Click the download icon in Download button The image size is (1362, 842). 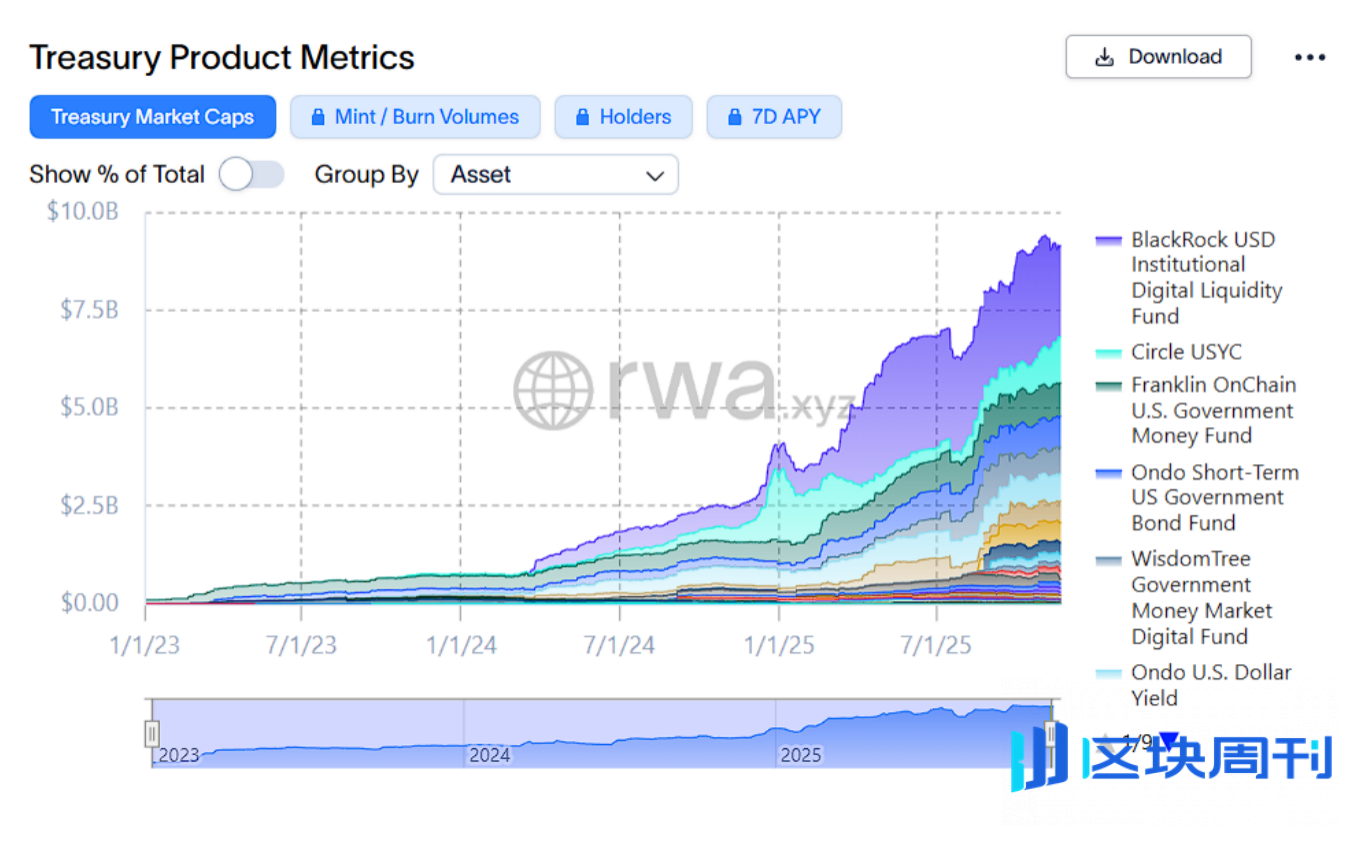coord(1104,58)
